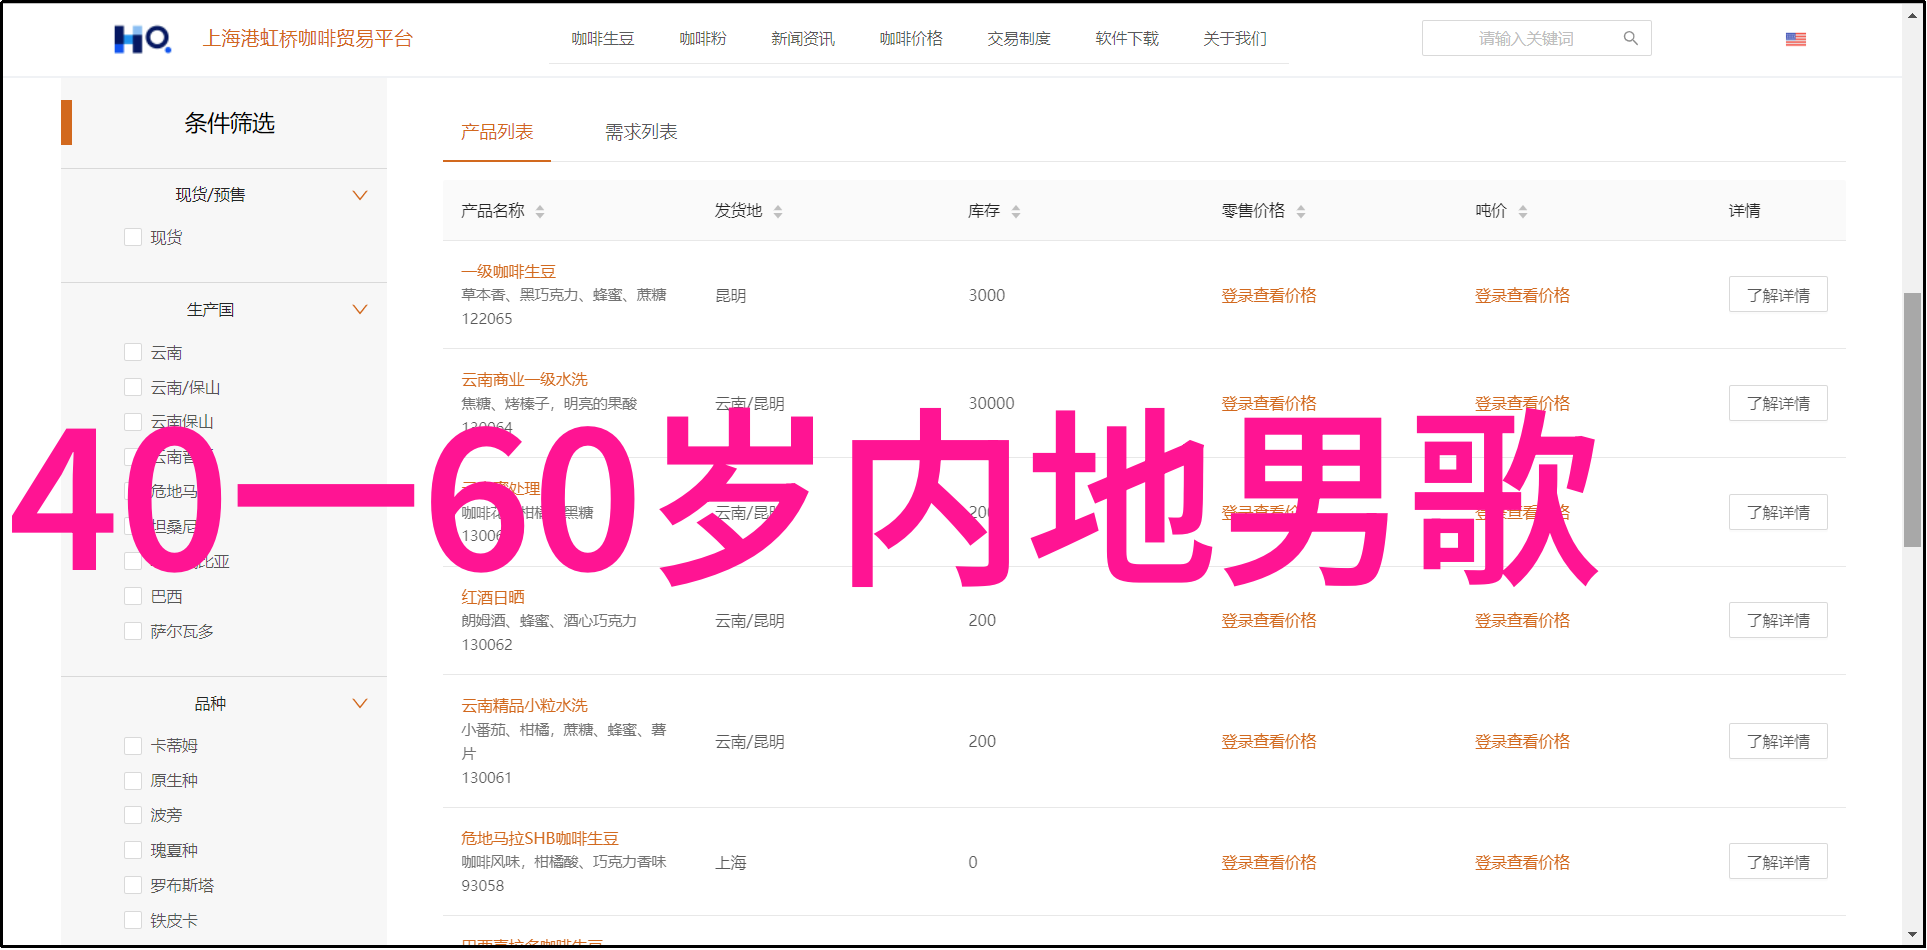This screenshot has width=1927, height=950.
Task: Collapse the 生产国 filter section
Action: click(360, 310)
